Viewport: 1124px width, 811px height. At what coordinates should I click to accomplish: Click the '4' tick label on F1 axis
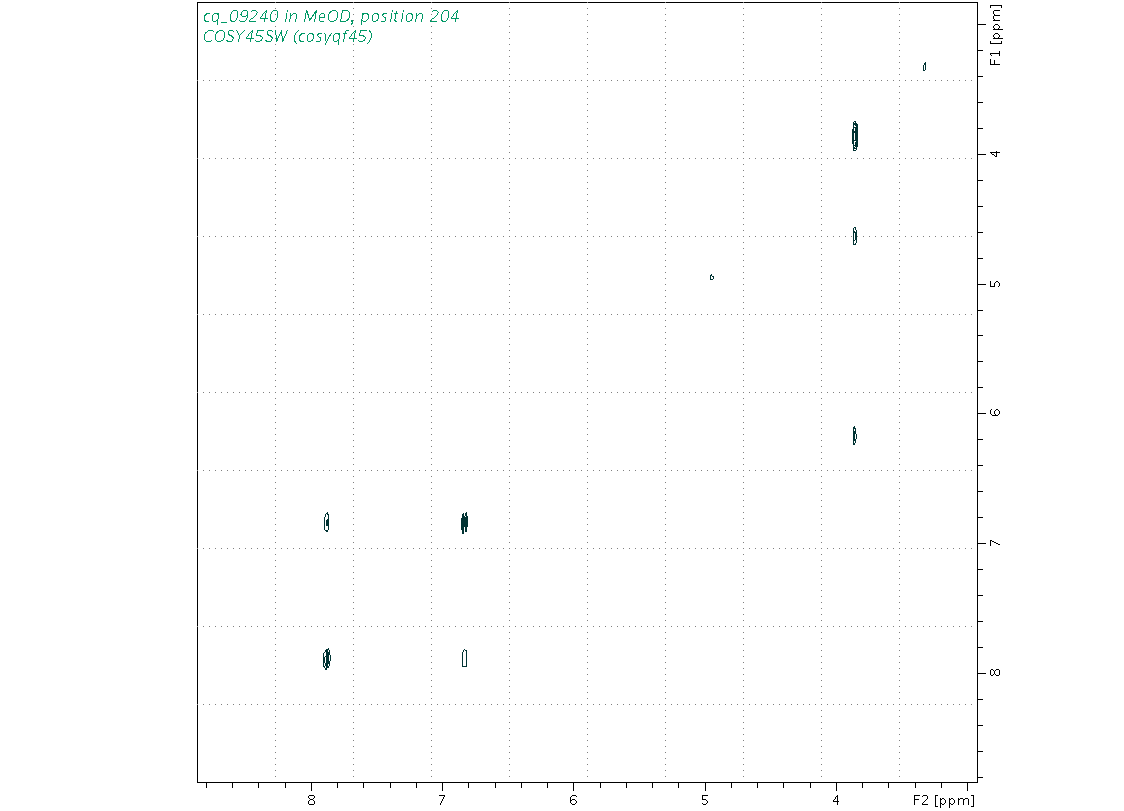tap(995, 154)
